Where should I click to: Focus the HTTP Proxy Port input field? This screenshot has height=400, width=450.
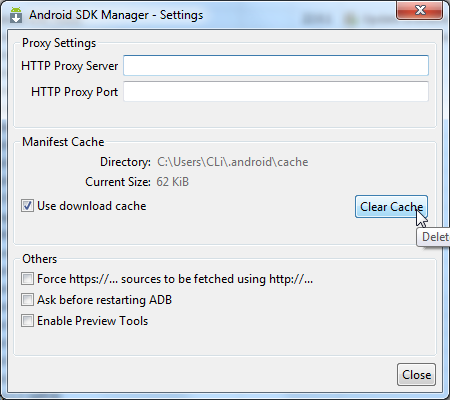click(x=276, y=91)
